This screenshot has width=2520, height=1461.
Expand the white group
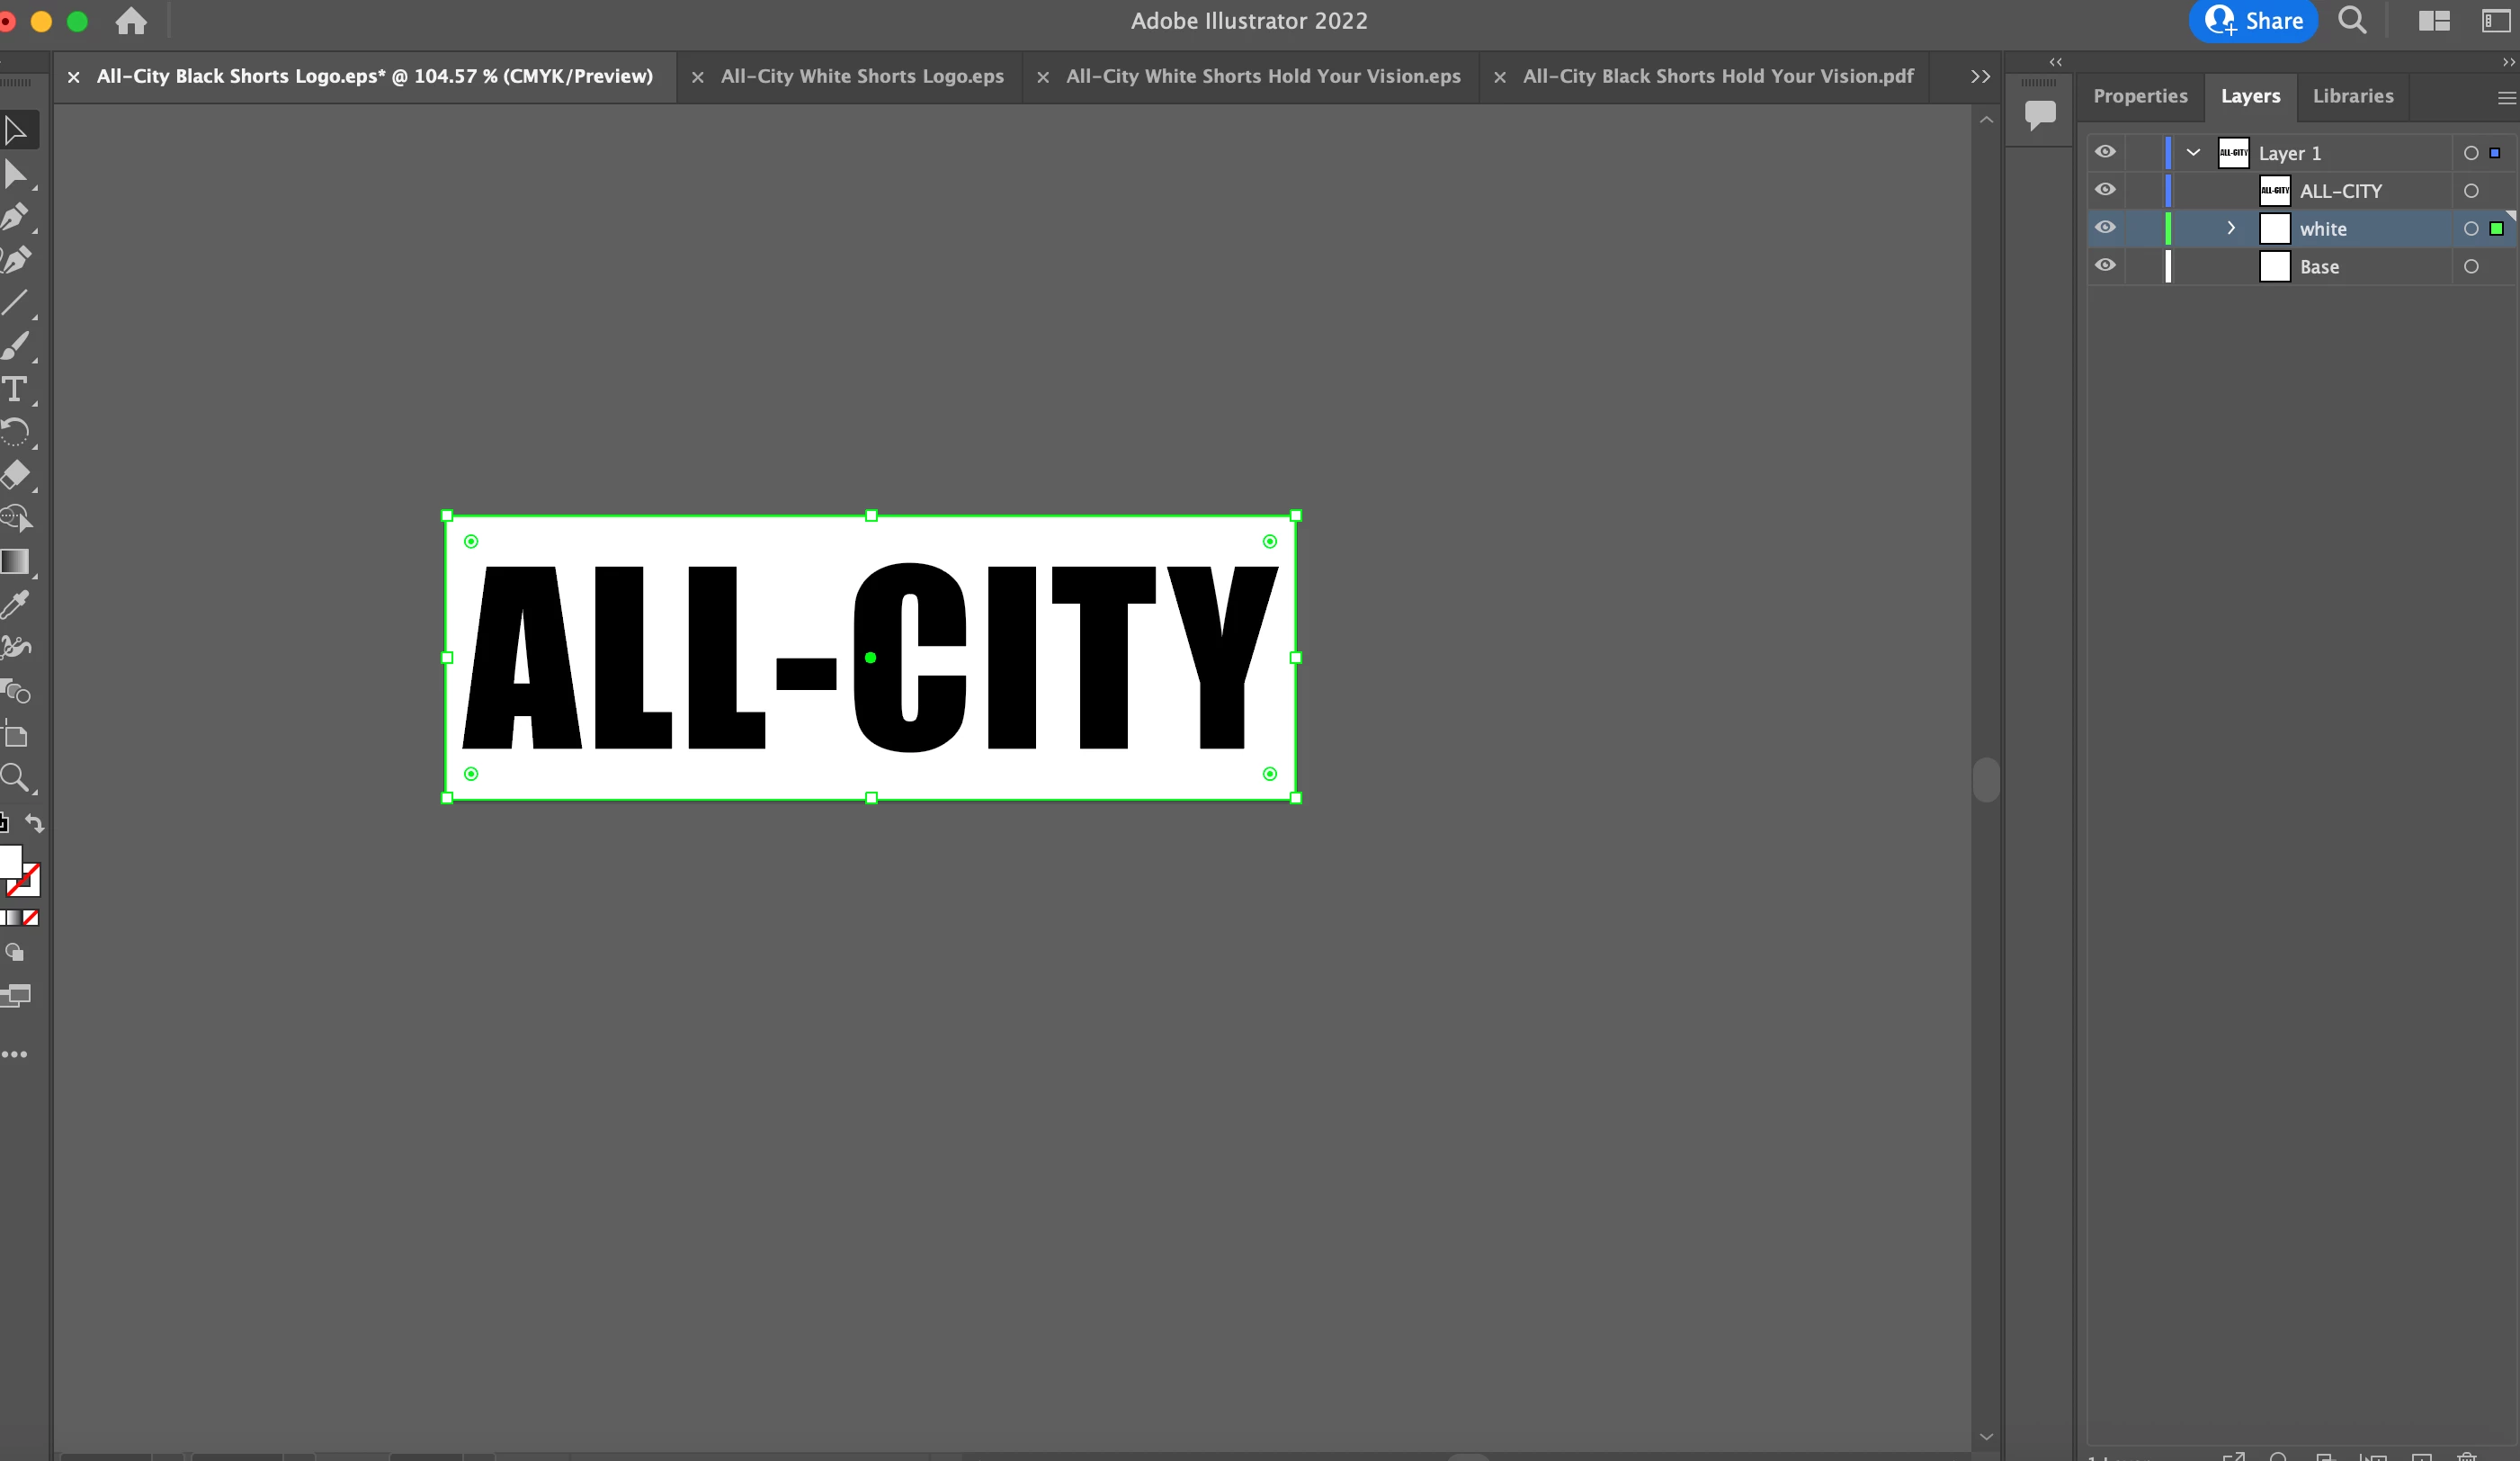point(2231,228)
